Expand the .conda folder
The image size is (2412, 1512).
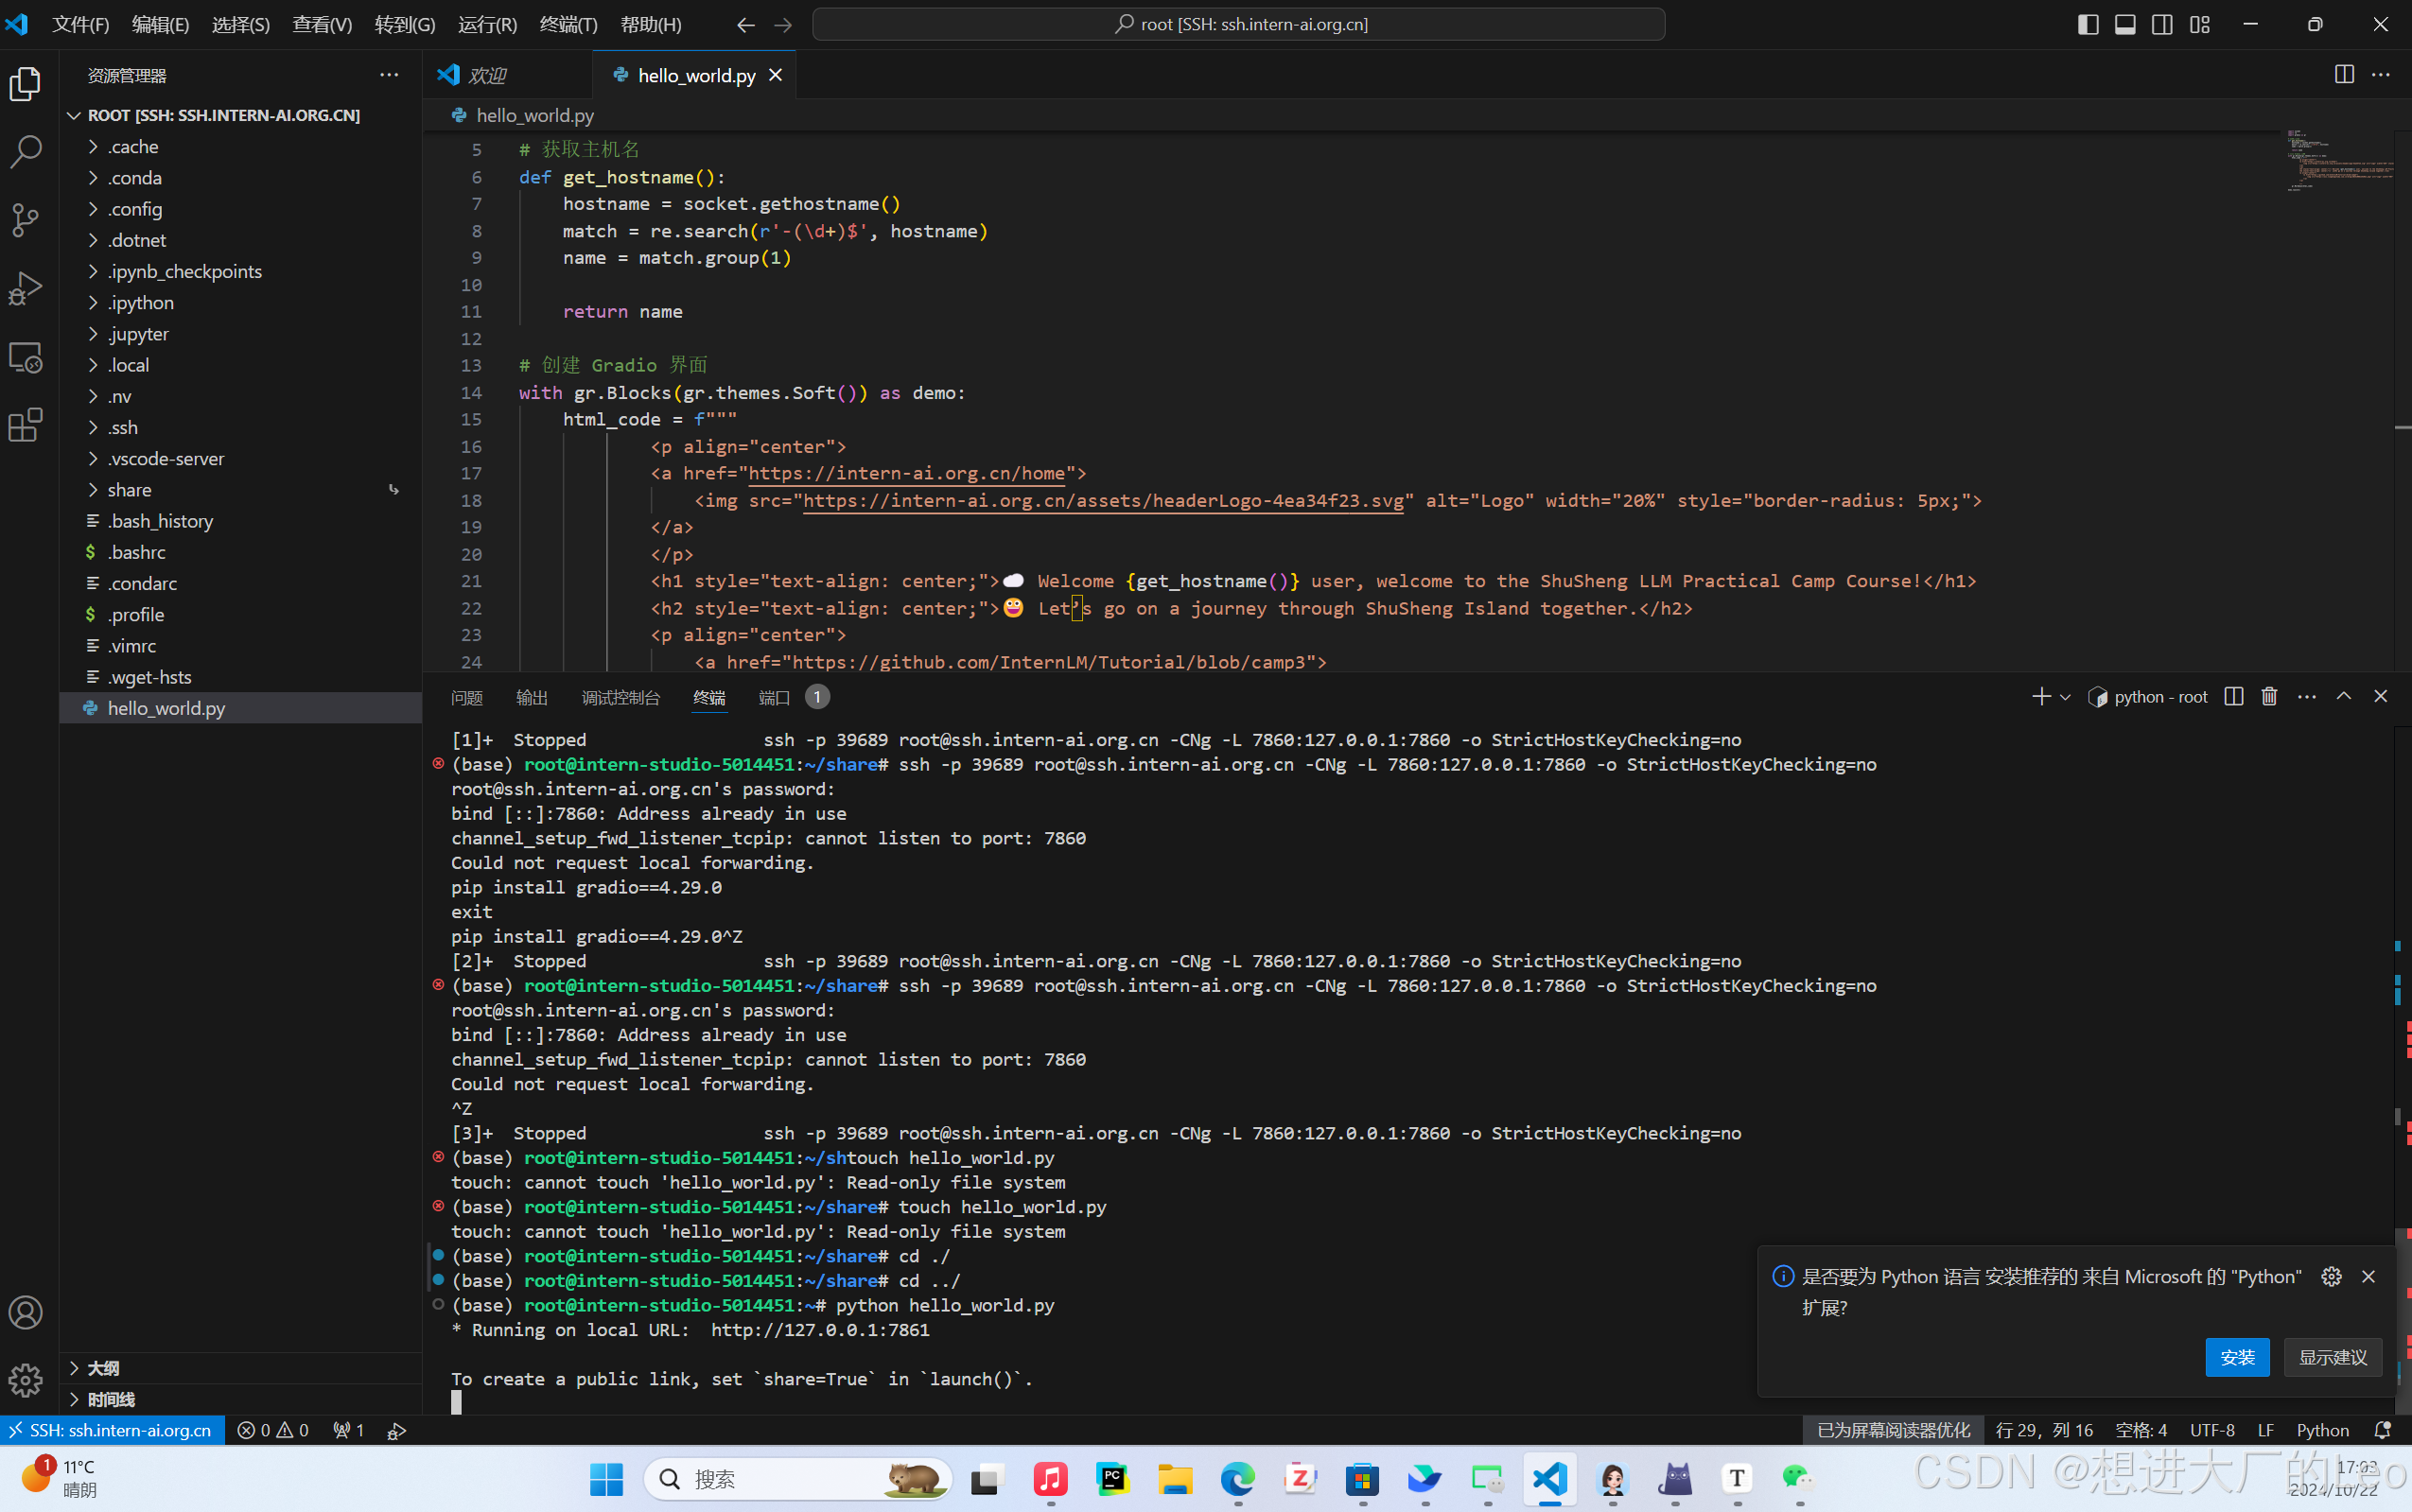tap(134, 178)
